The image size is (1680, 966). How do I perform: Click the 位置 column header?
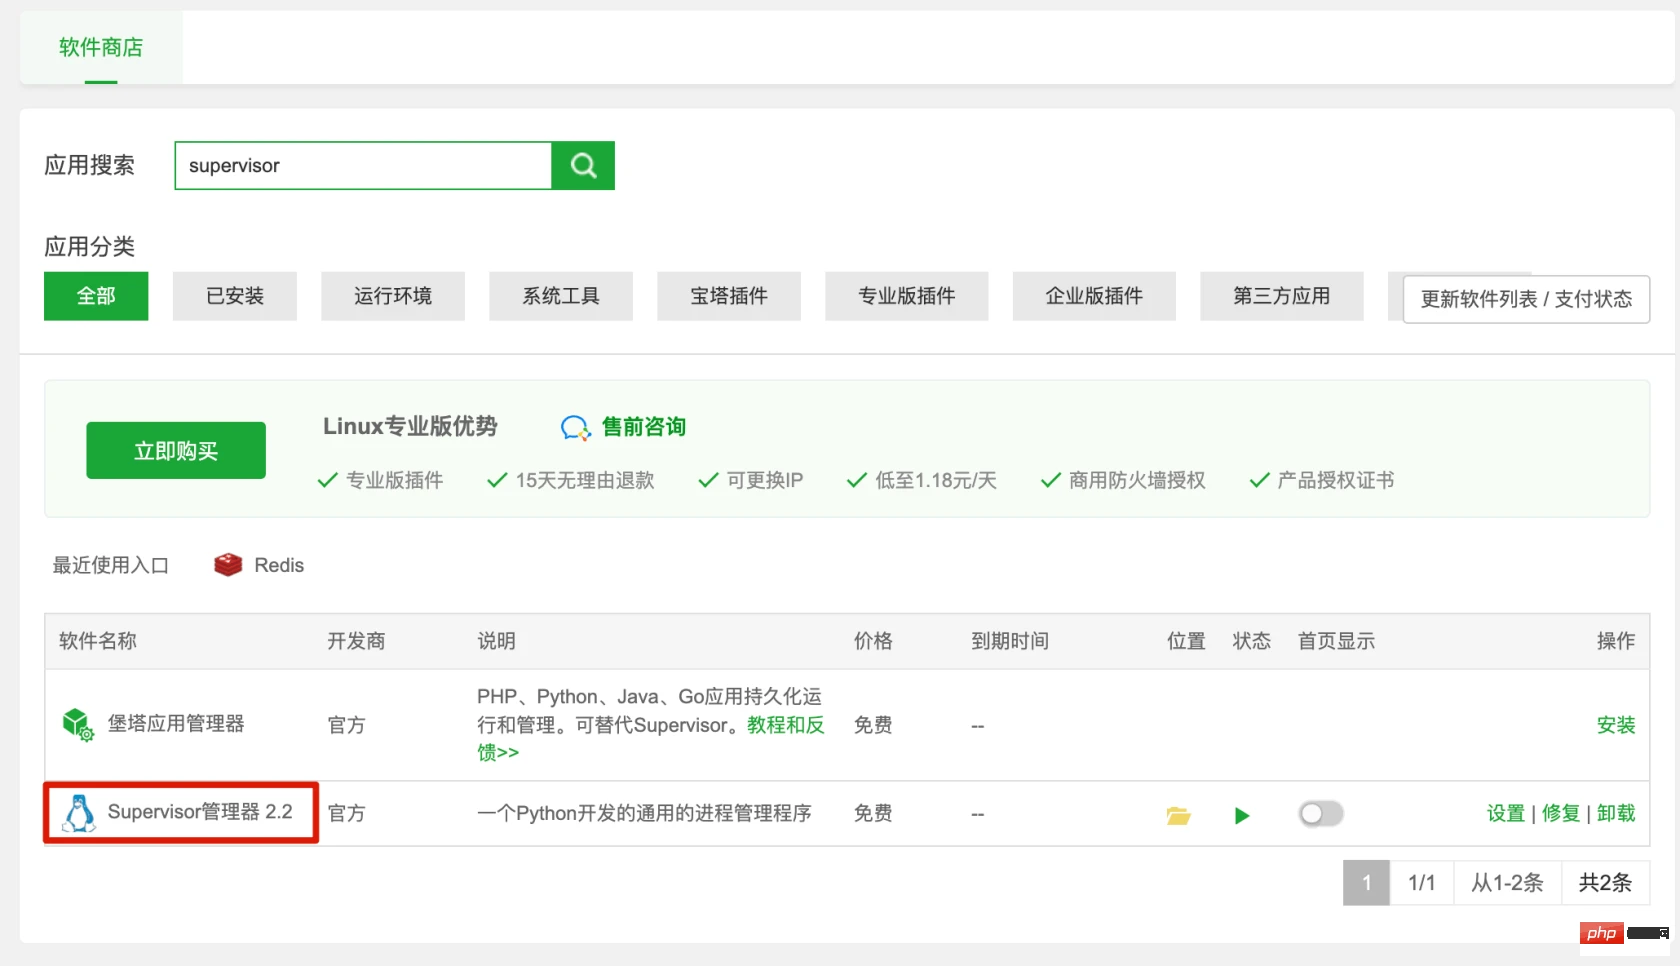coord(1186,641)
